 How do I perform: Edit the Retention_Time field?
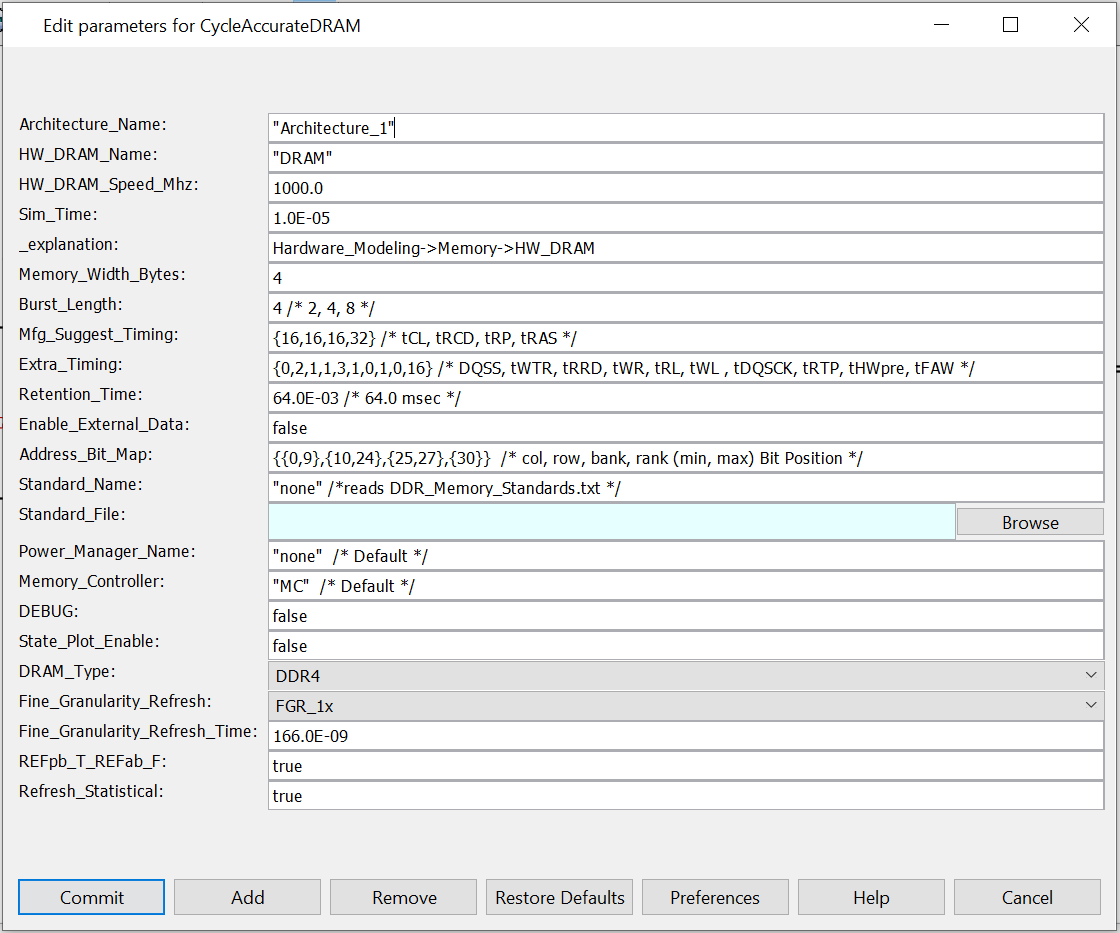pos(686,398)
